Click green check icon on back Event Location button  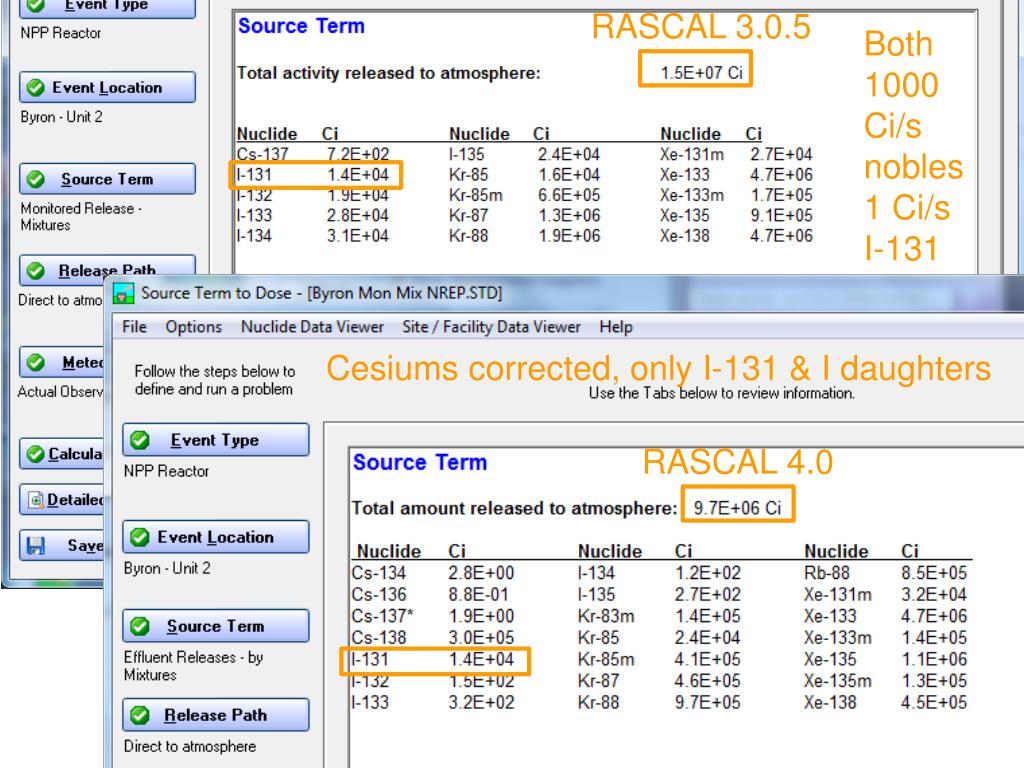point(36,88)
